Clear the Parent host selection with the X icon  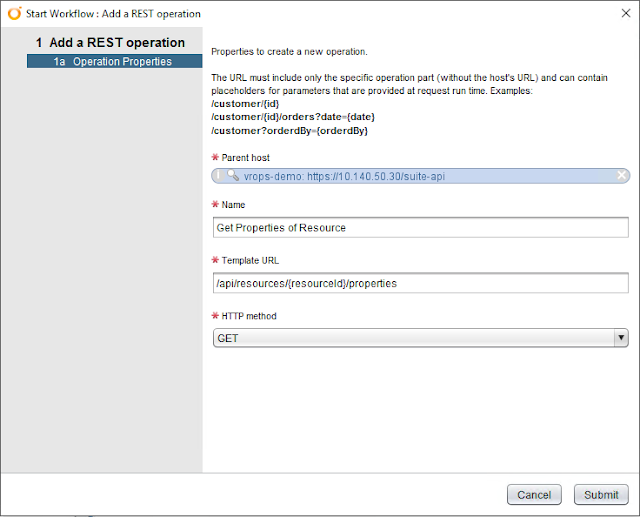621,176
